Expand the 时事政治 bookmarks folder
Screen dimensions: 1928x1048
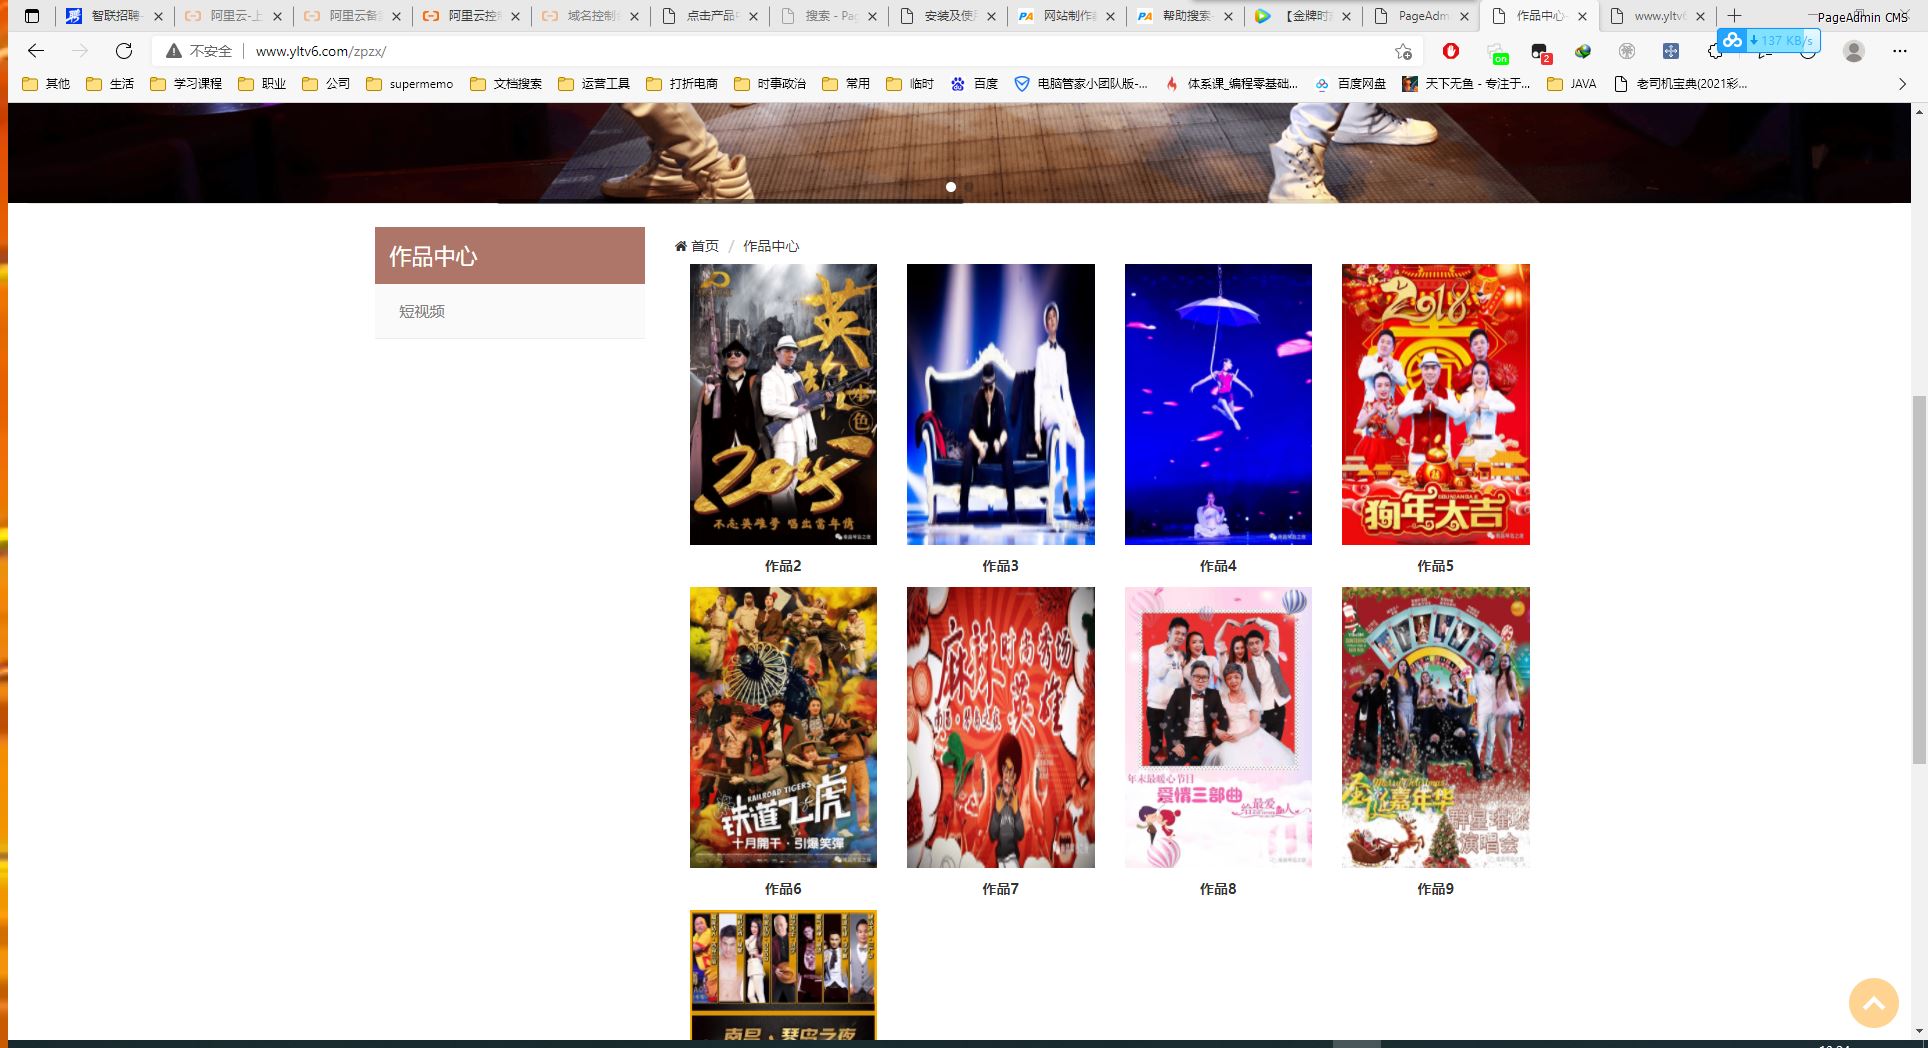(x=770, y=84)
